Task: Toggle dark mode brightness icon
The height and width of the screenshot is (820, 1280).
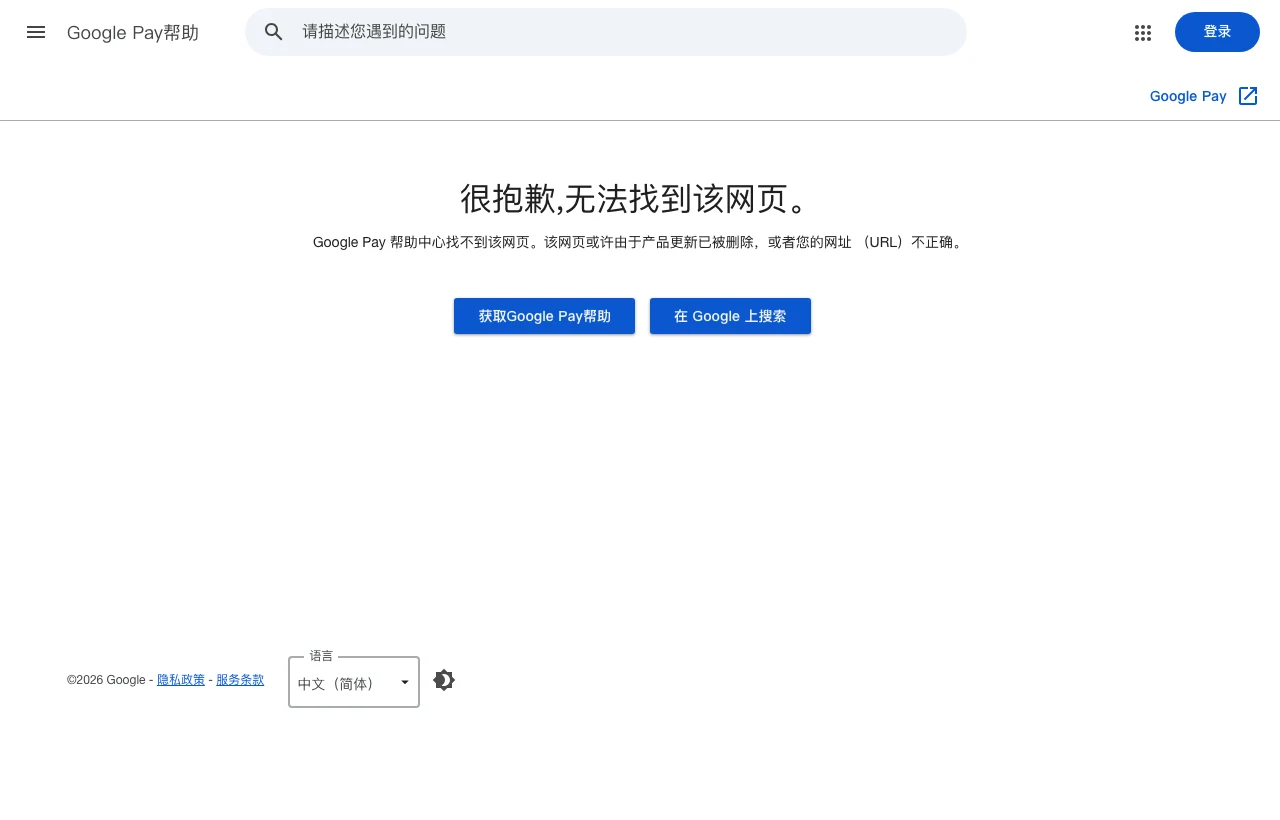Action: [x=444, y=680]
